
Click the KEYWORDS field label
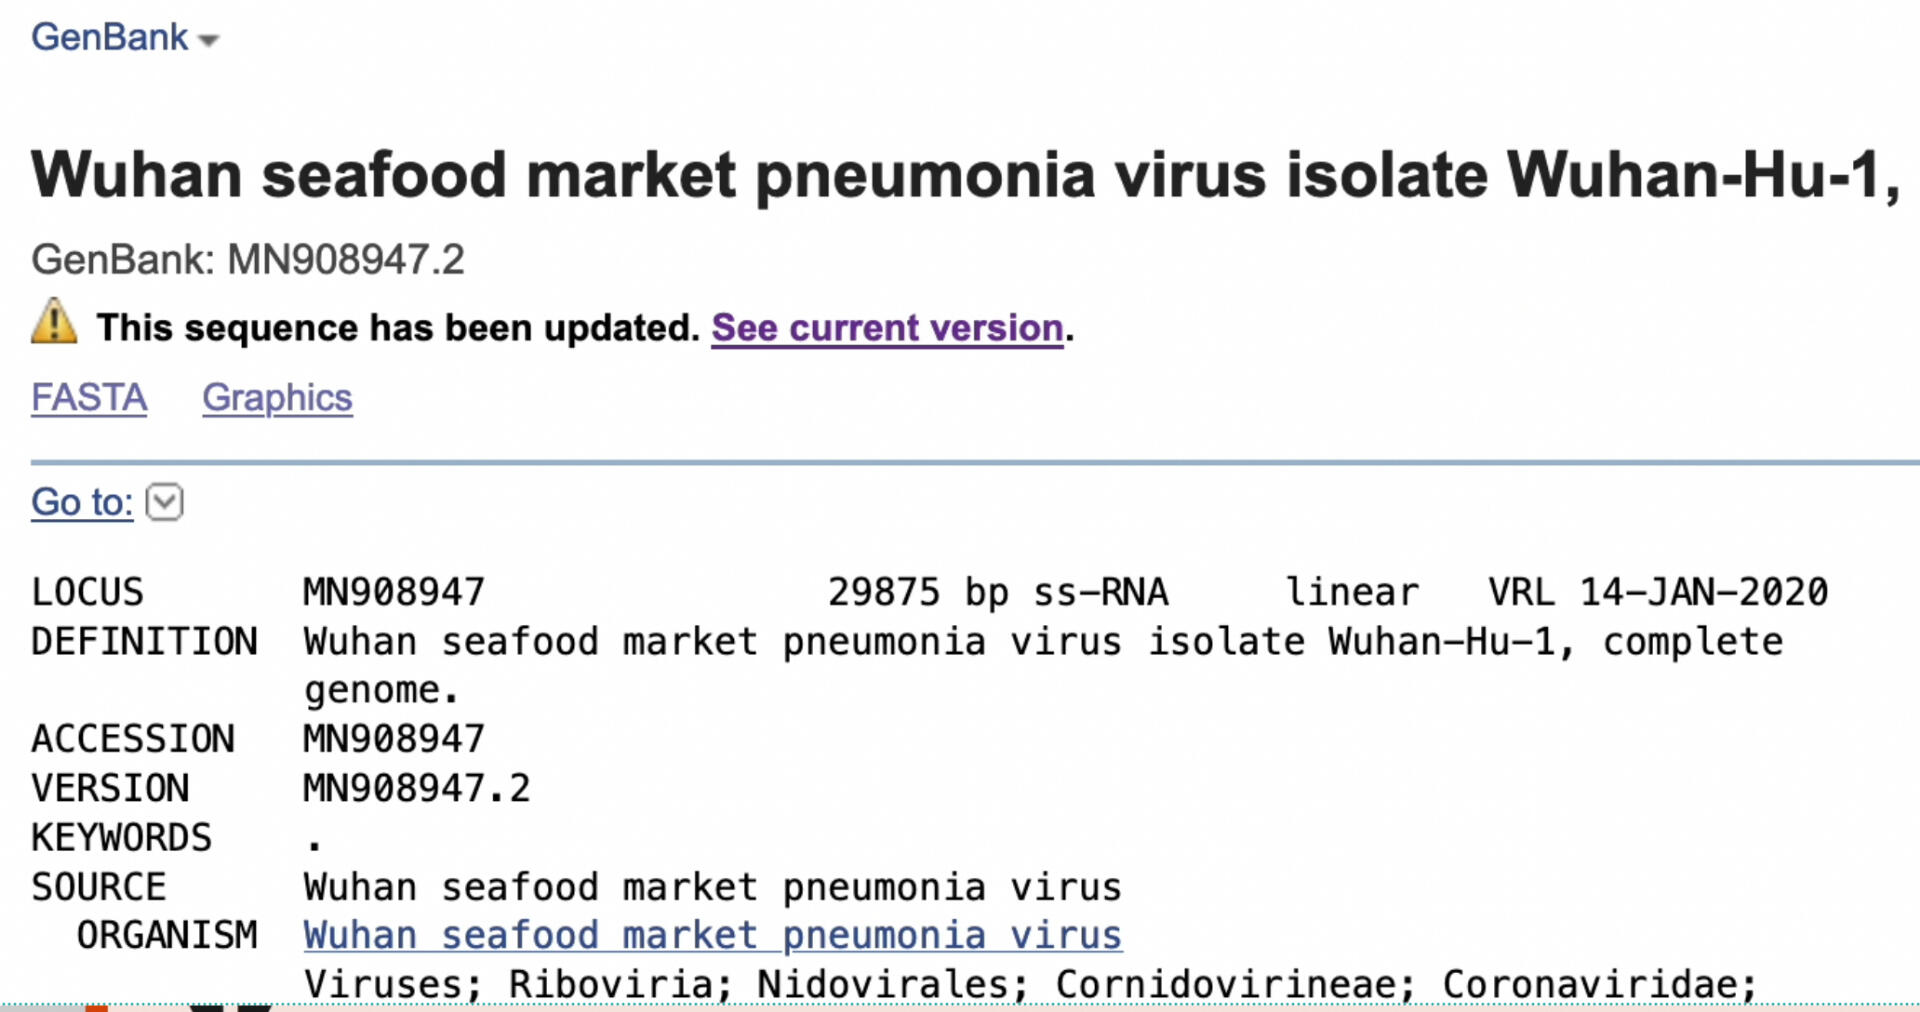tap(122, 838)
